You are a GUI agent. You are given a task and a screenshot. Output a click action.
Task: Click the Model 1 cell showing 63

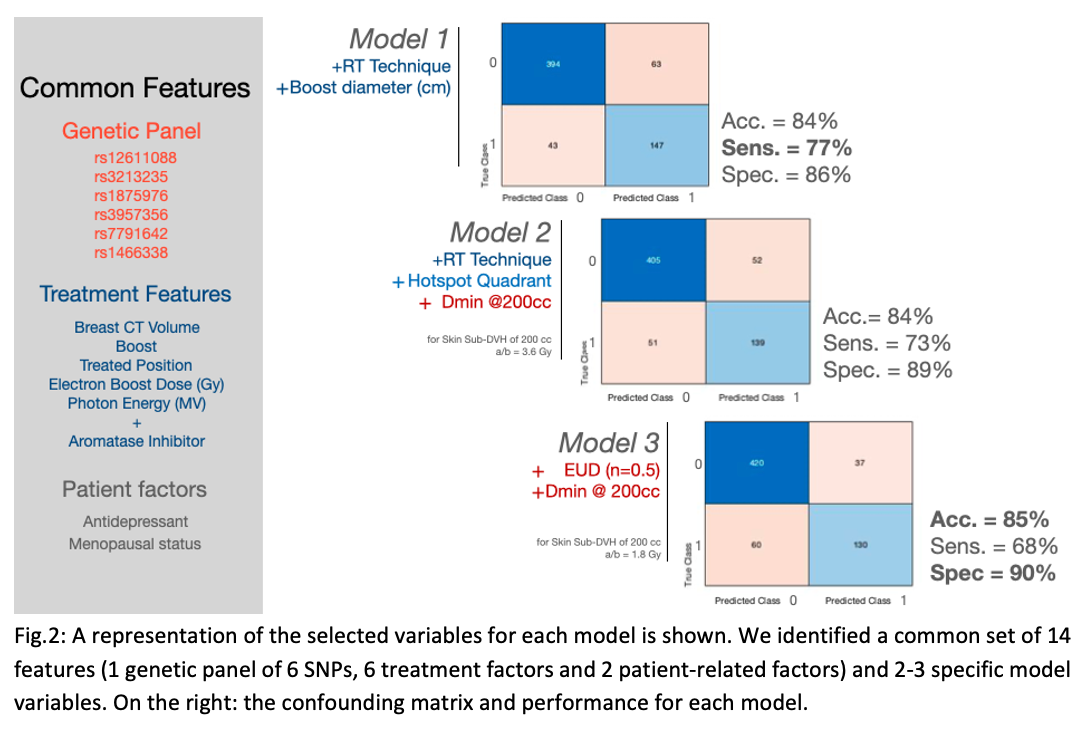[657, 64]
